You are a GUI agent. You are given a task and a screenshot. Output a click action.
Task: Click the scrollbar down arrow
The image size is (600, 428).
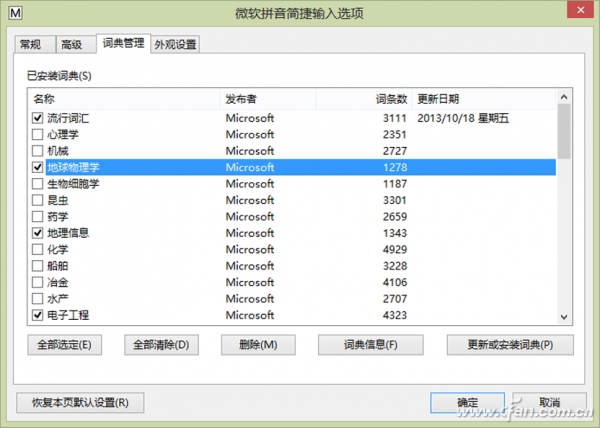[x=564, y=317]
